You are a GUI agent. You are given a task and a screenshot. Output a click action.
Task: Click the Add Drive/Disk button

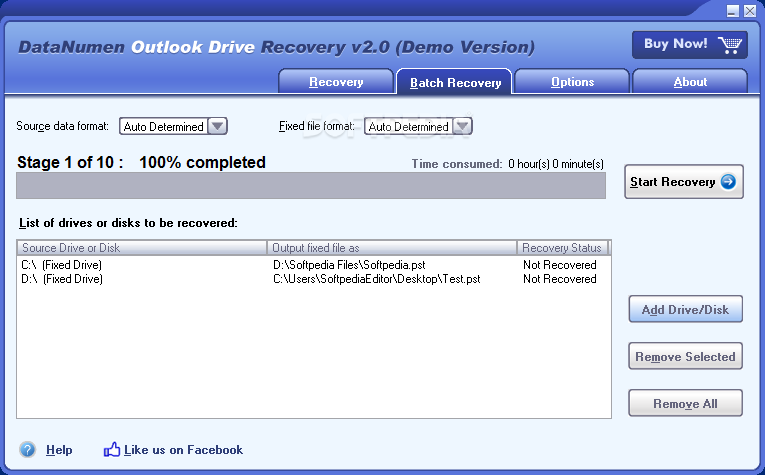click(x=685, y=309)
